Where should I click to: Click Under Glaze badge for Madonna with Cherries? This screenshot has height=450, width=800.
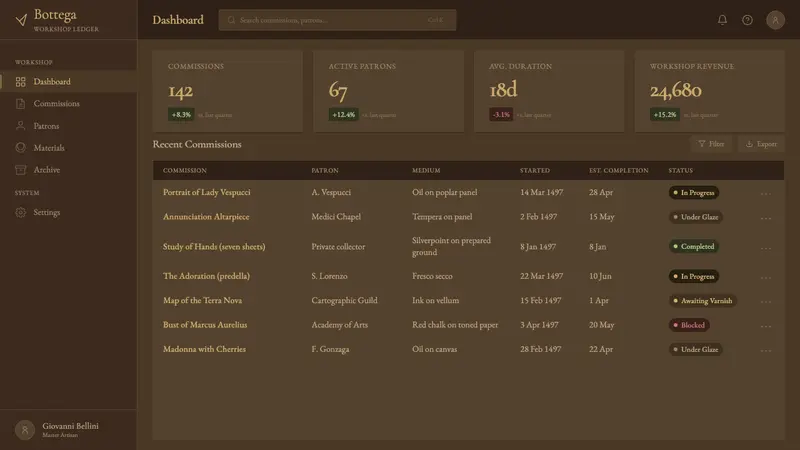coord(695,349)
